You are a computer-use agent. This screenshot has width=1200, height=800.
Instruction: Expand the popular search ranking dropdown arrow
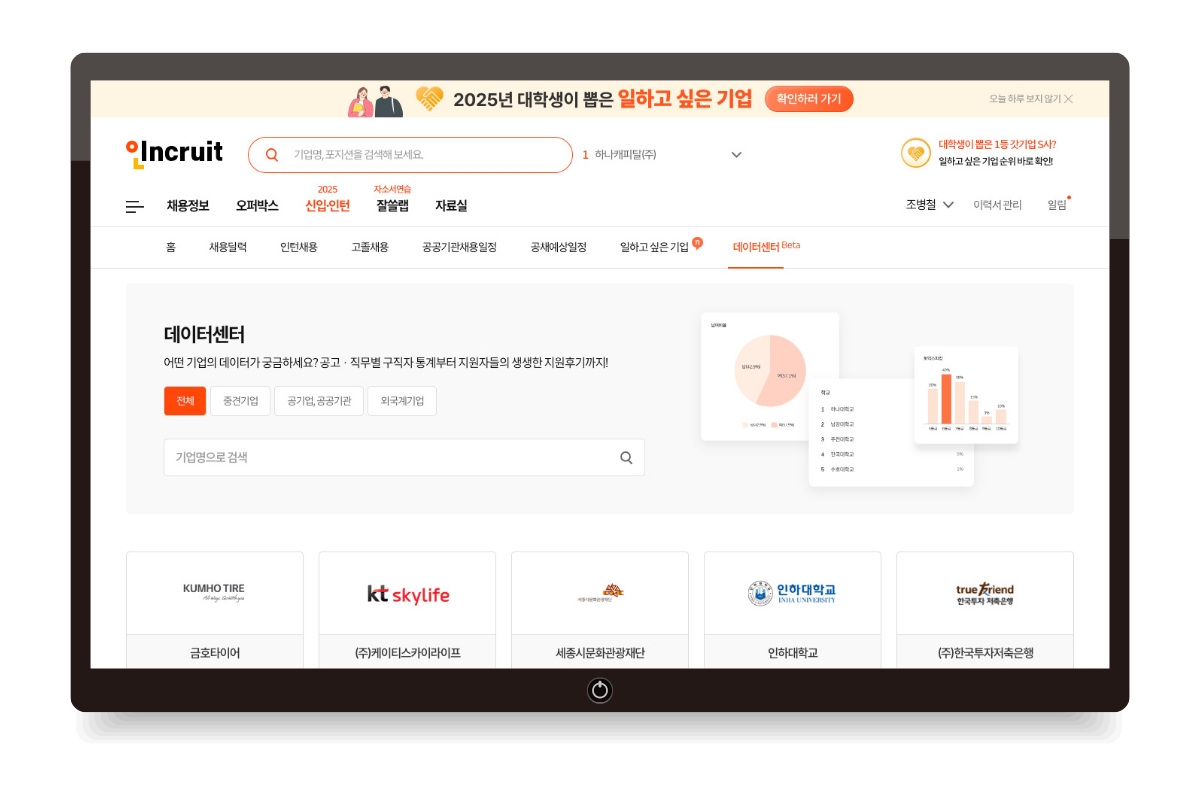pyautogui.click(x=737, y=155)
